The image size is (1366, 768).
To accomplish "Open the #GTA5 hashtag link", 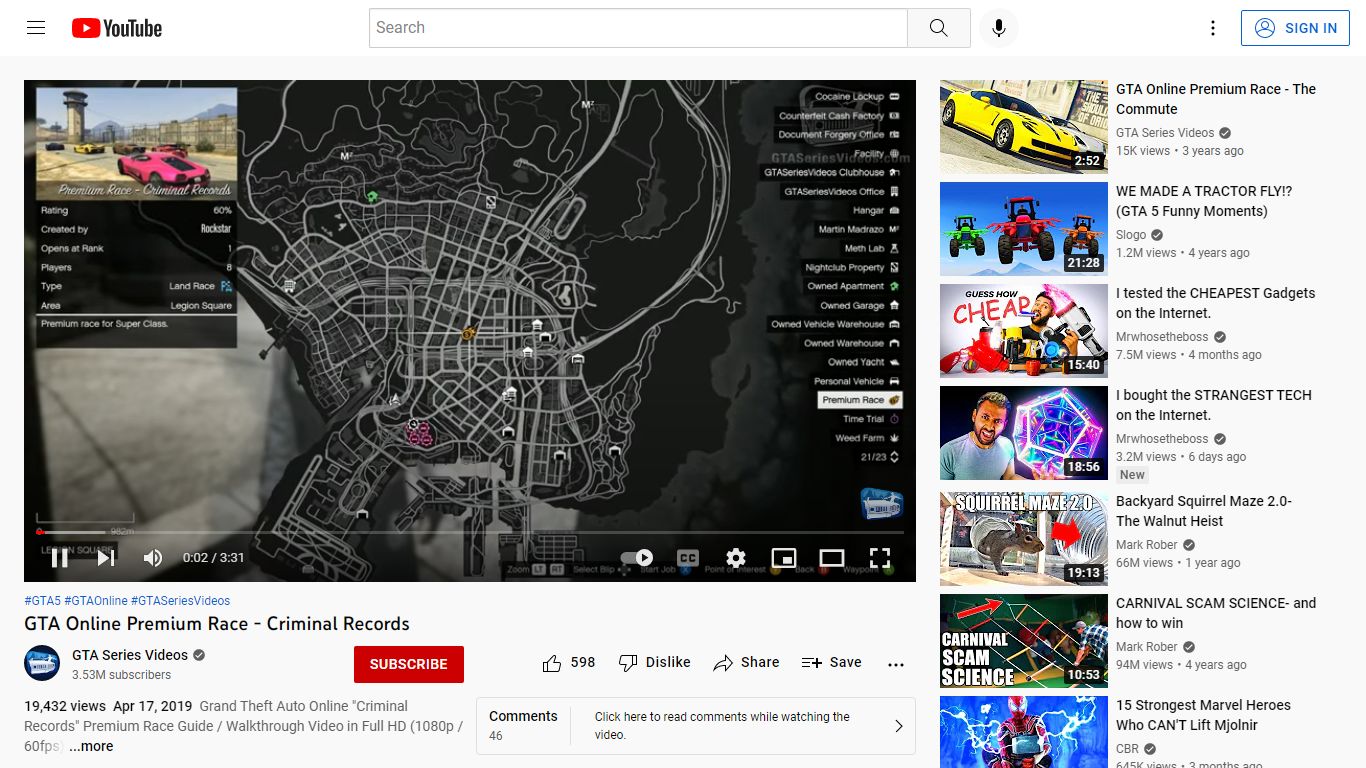I will click(x=42, y=601).
